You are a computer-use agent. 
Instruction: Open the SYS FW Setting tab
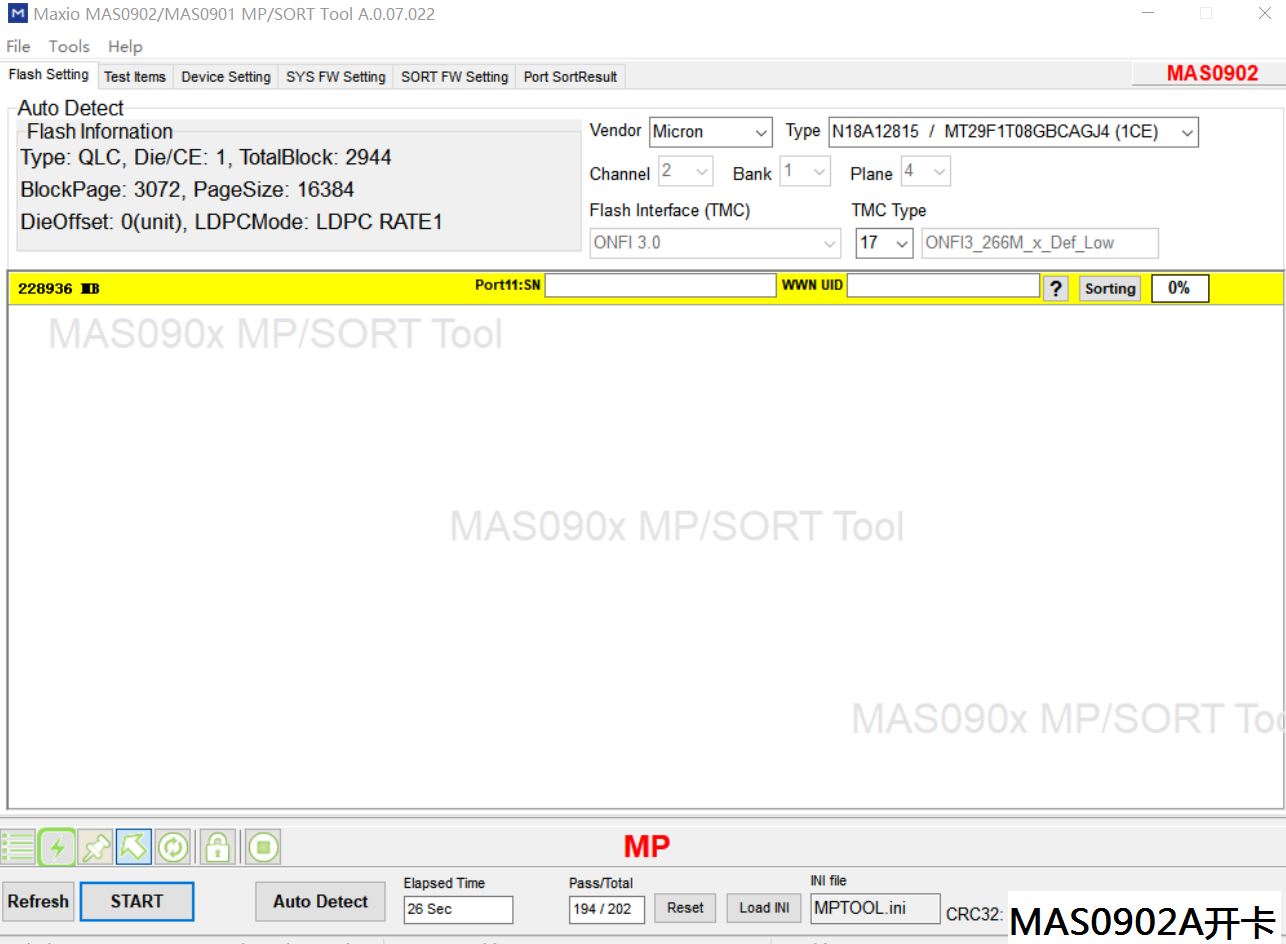tap(336, 77)
